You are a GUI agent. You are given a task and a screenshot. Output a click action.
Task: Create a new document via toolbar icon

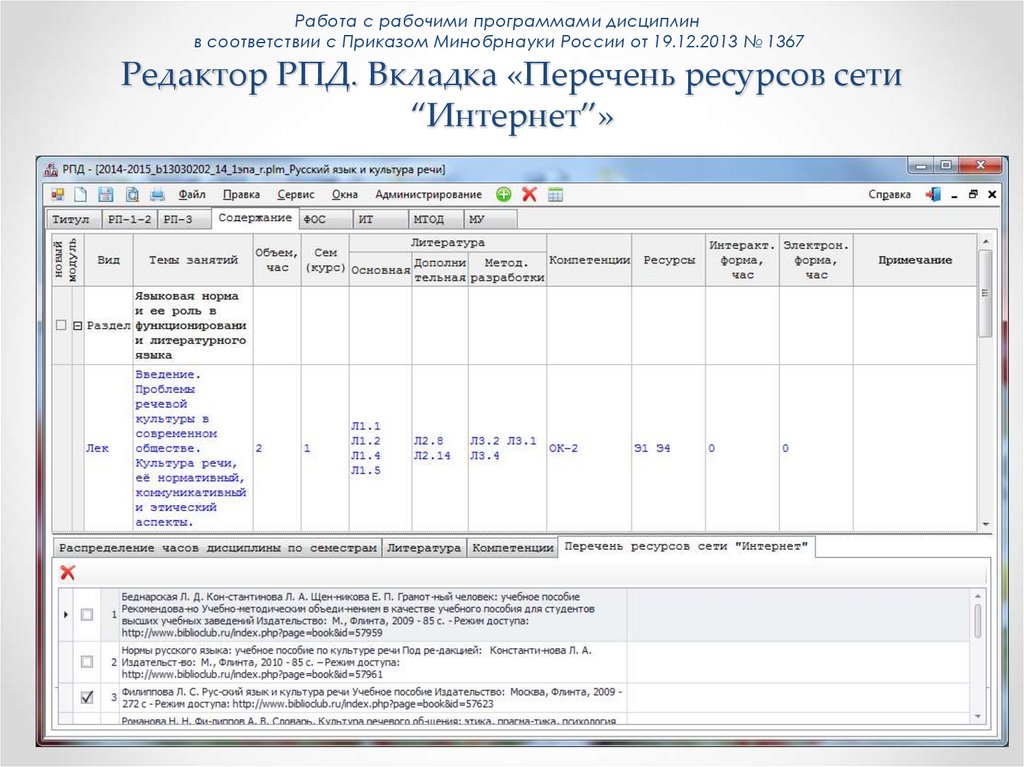click(x=82, y=193)
